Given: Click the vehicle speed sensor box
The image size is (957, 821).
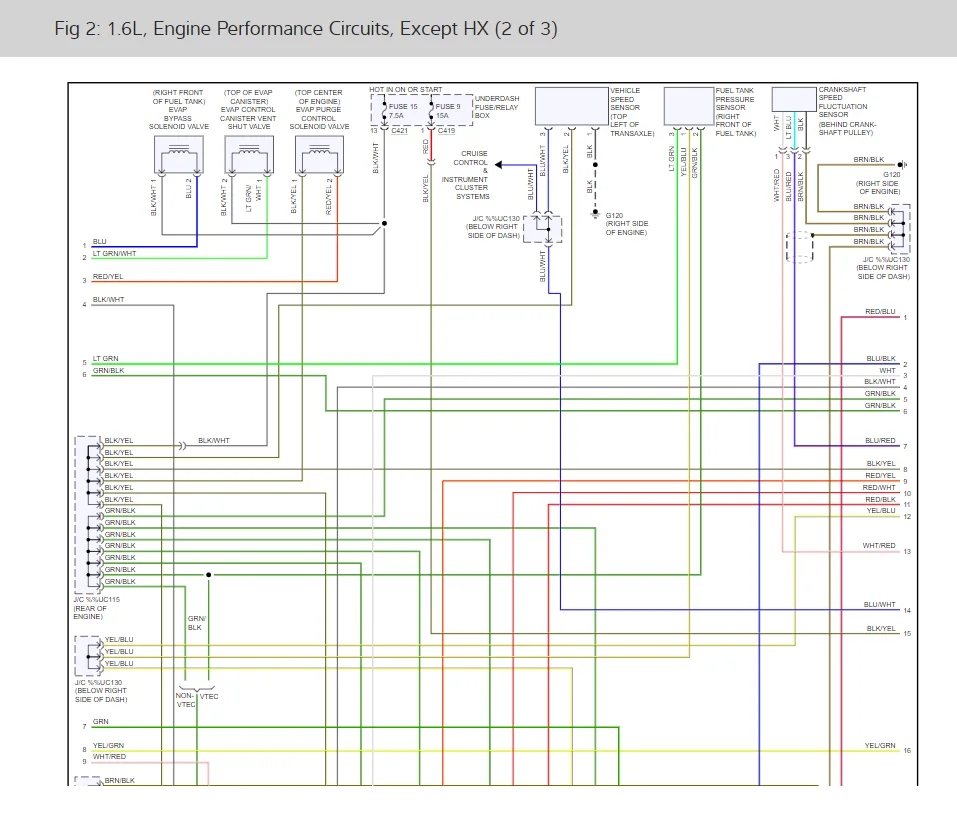Looking at the screenshot, I should [572, 107].
